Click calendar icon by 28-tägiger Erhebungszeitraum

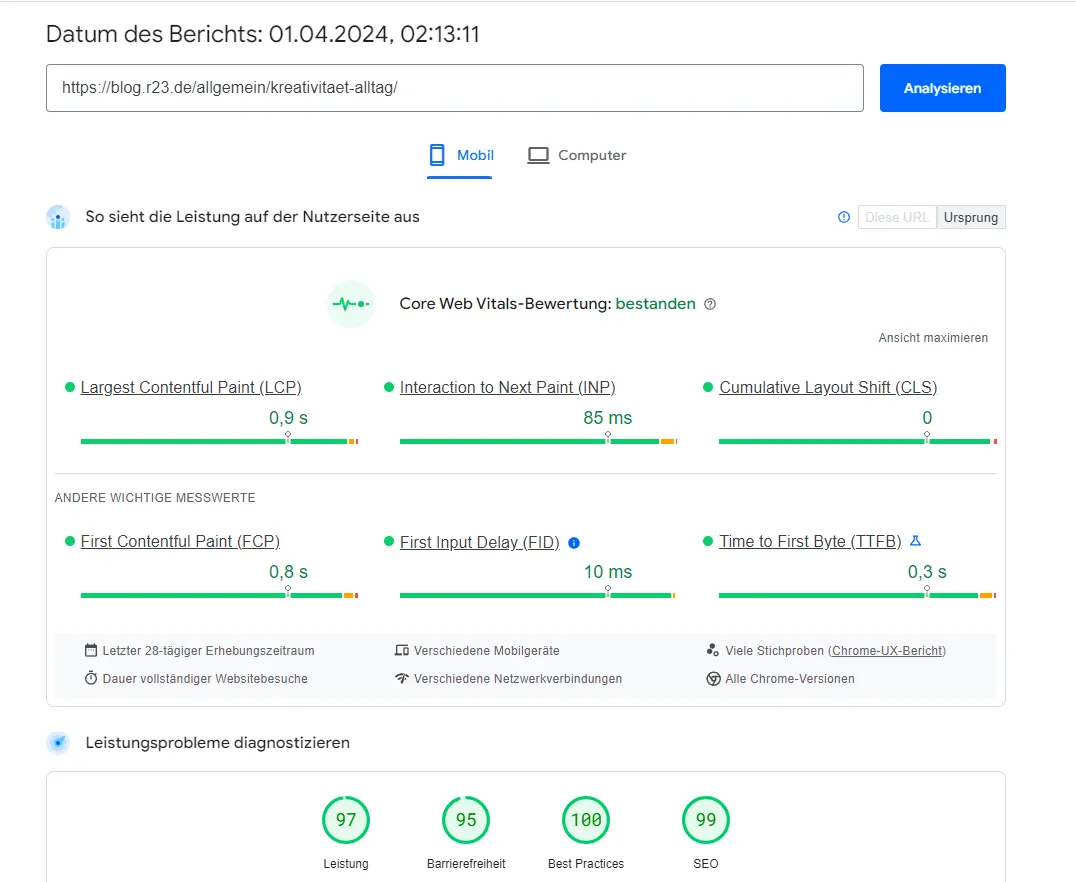coord(91,650)
